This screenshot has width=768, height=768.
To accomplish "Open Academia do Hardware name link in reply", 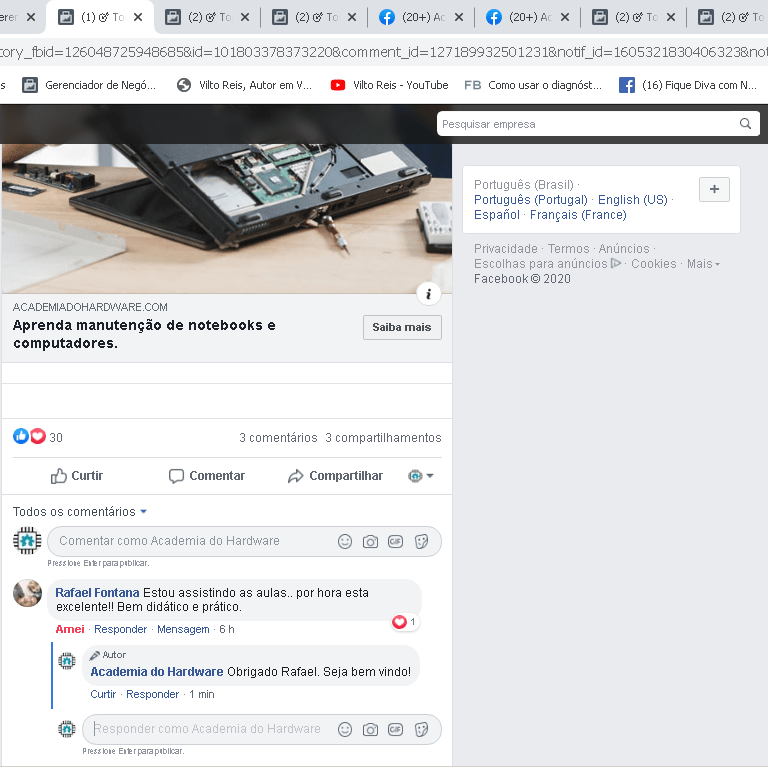I will click(157, 672).
